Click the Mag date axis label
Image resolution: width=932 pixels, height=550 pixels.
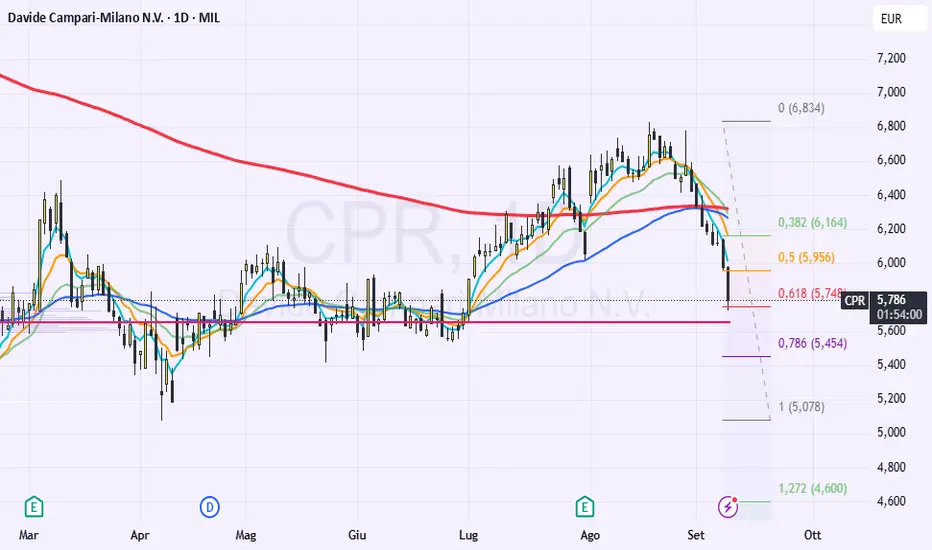coord(245,535)
